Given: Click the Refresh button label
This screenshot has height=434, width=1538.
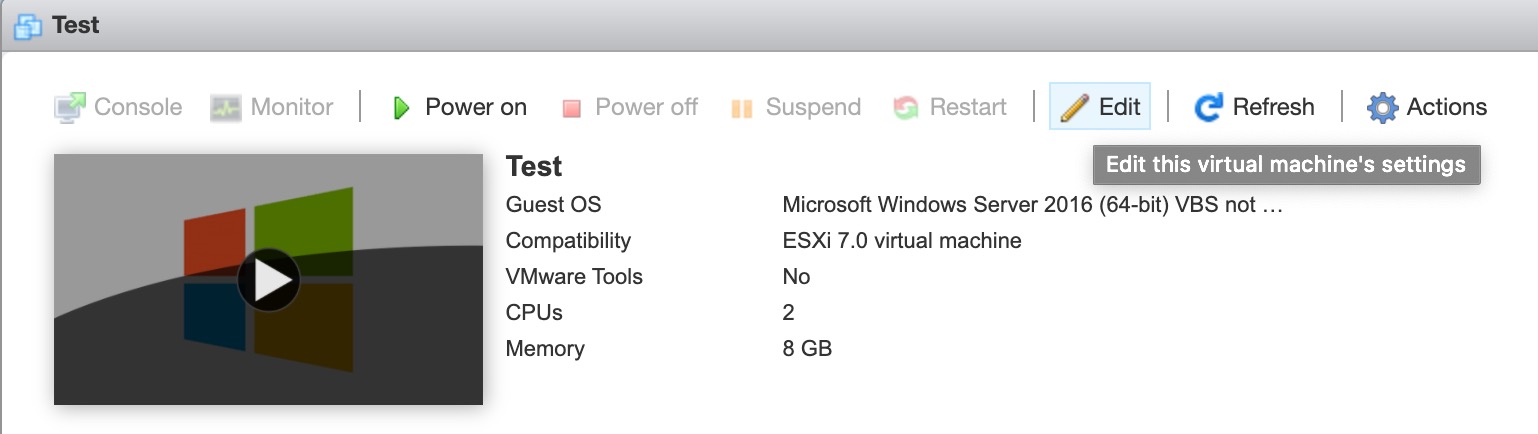Looking at the screenshot, I should point(1273,107).
